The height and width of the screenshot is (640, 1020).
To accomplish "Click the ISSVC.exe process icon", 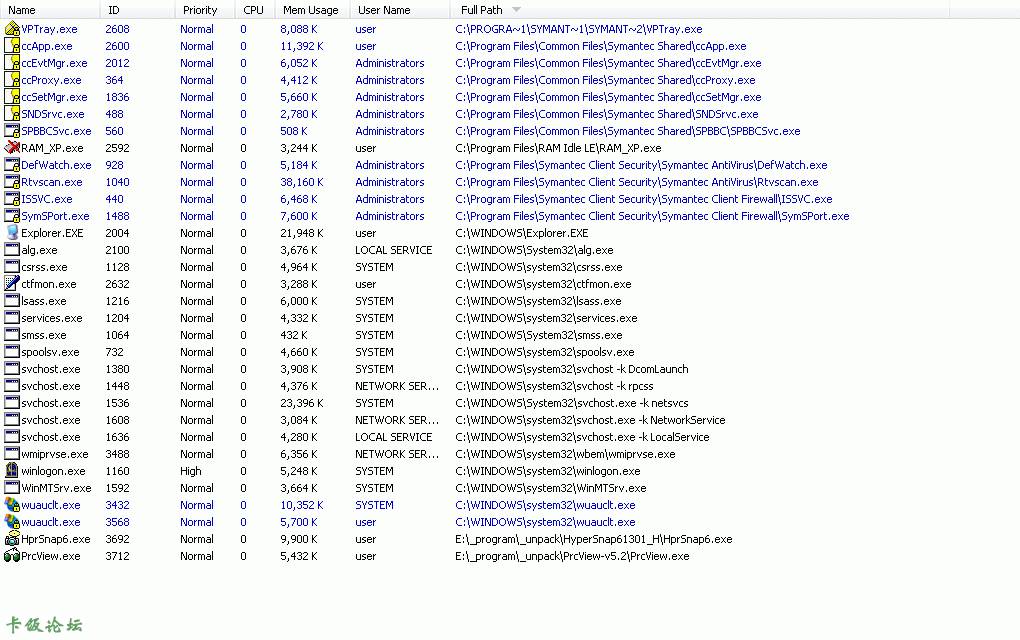I will (x=12, y=198).
